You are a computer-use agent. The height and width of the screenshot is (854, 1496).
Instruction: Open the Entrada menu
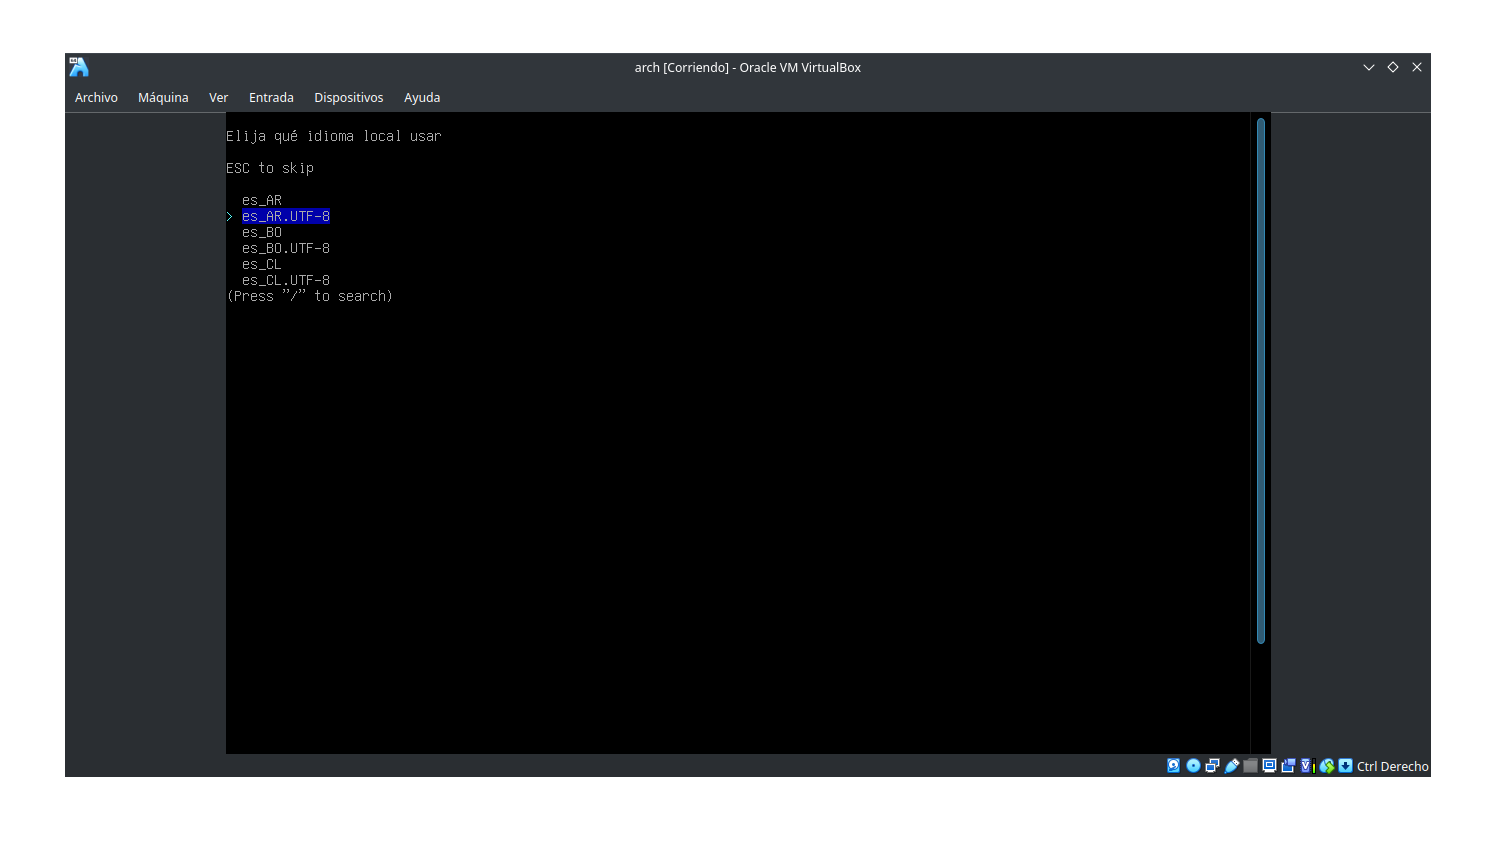pyautogui.click(x=271, y=97)
